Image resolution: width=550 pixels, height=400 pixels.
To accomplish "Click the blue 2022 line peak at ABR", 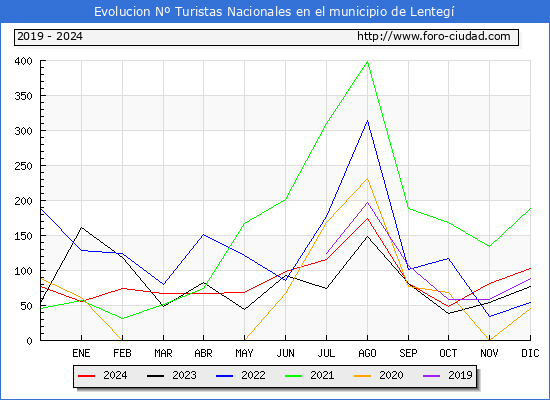I will tap(203, 234).
